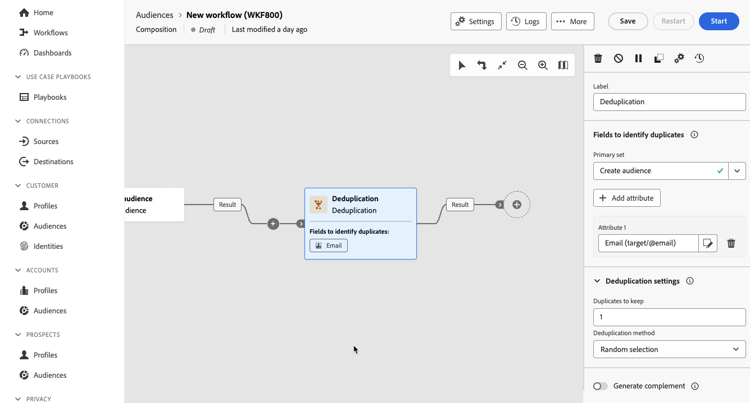Delete Attribute 1 with trash icon
Screen dimensions: 750x403
pos(731,243)
